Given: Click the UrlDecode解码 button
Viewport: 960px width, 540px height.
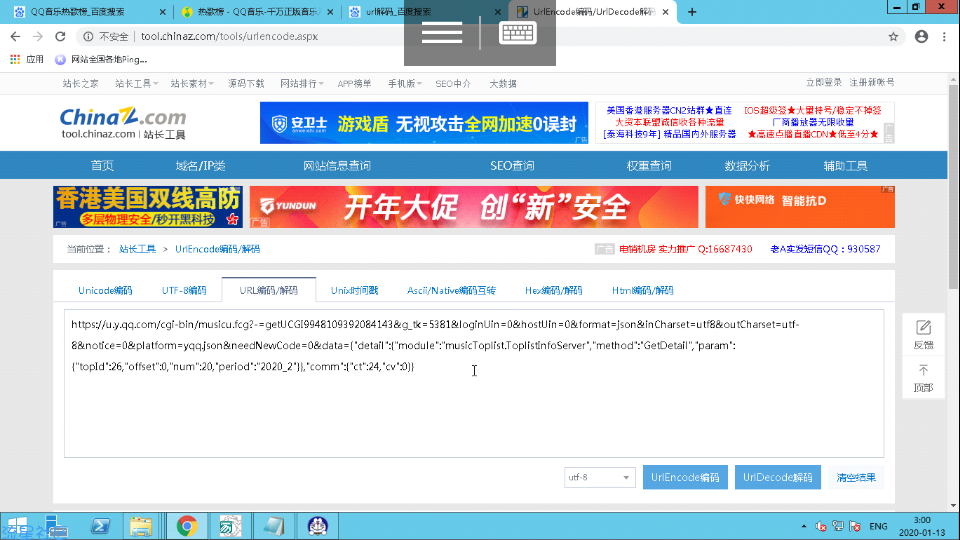Looking at the screenshot, I should point(778,478).
